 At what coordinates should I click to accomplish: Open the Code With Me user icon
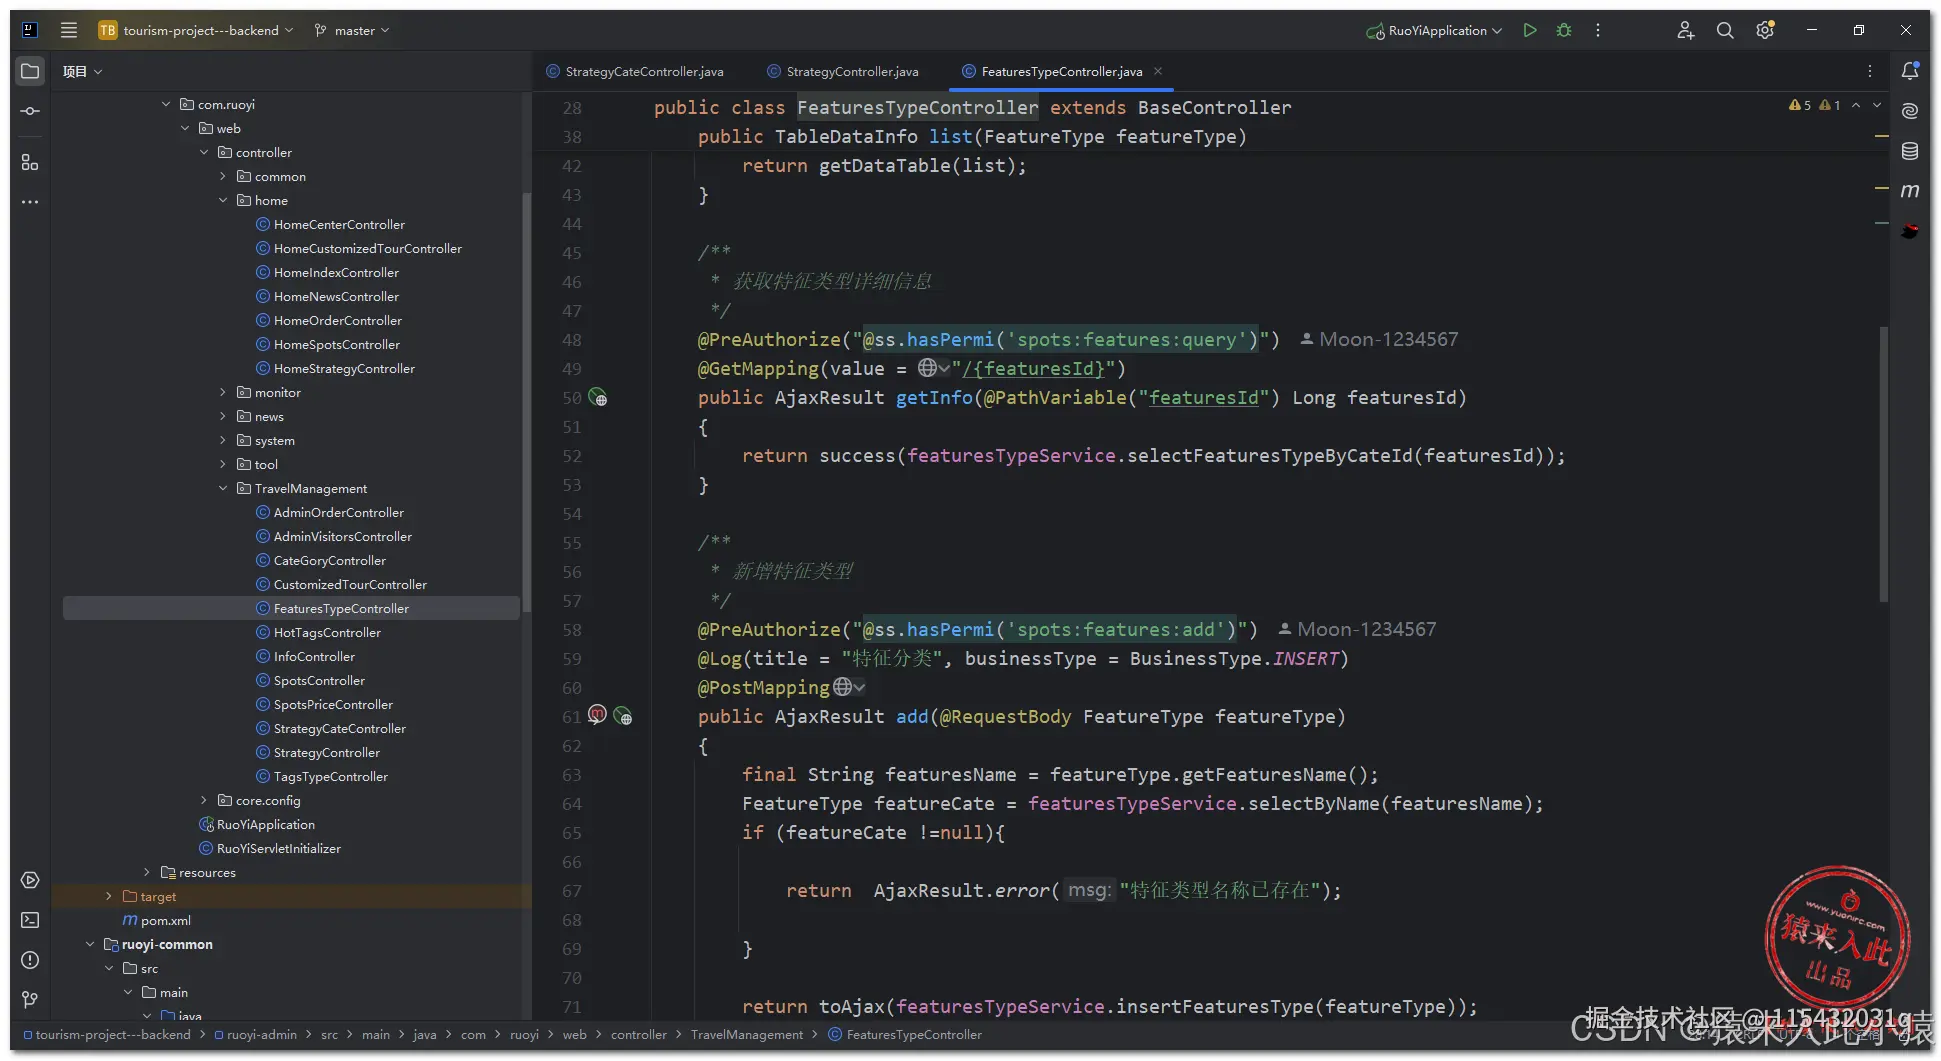click(x=1685, y=30)
